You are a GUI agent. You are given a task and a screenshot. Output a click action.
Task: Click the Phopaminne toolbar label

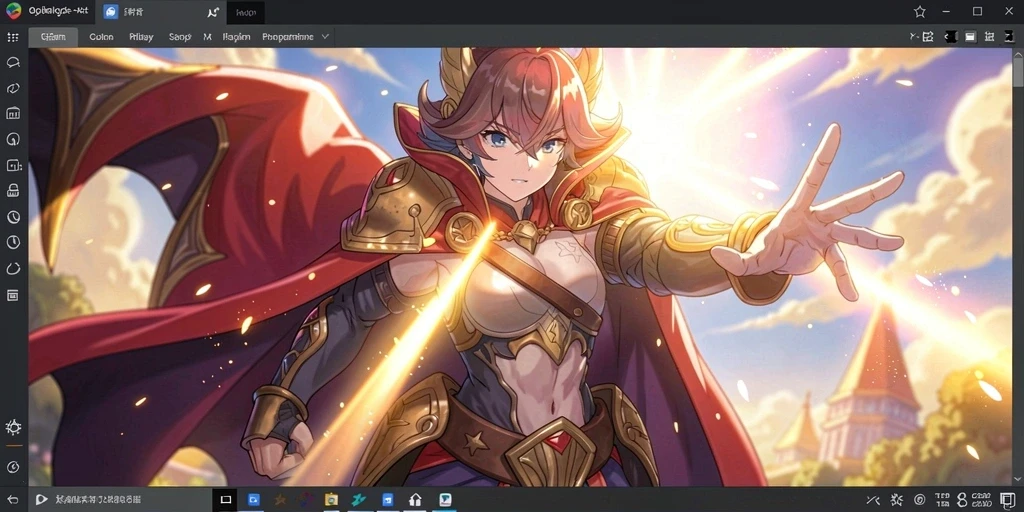point(287,37)
